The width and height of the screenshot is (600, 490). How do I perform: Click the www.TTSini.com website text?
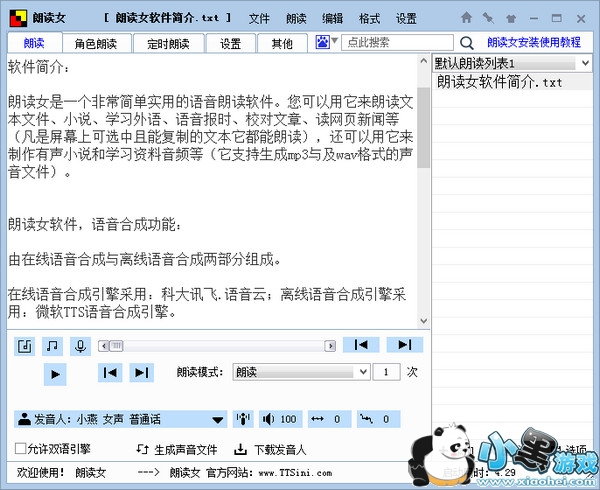pyautogui.click(x=295, y=473)
